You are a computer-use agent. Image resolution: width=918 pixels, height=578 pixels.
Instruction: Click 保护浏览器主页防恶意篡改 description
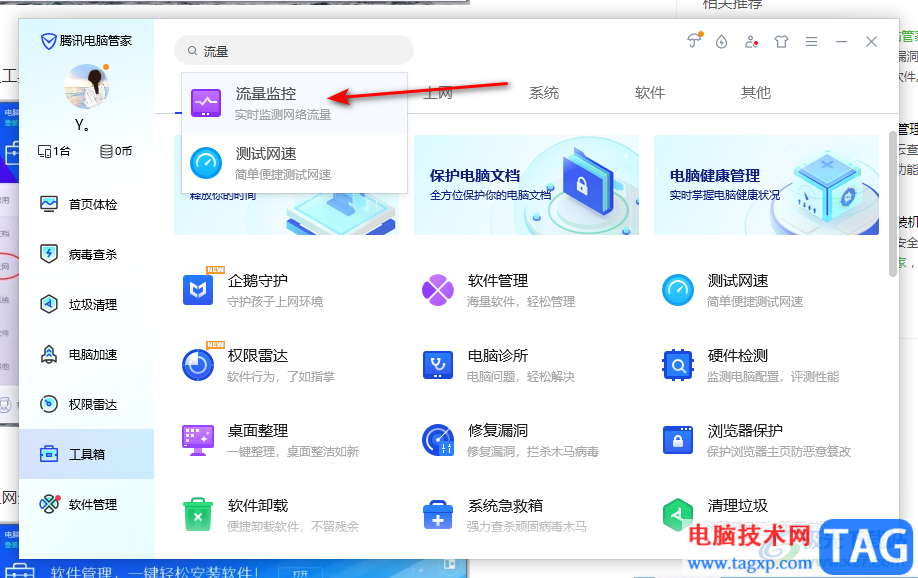pyautogui.click(x=779, y=452)
